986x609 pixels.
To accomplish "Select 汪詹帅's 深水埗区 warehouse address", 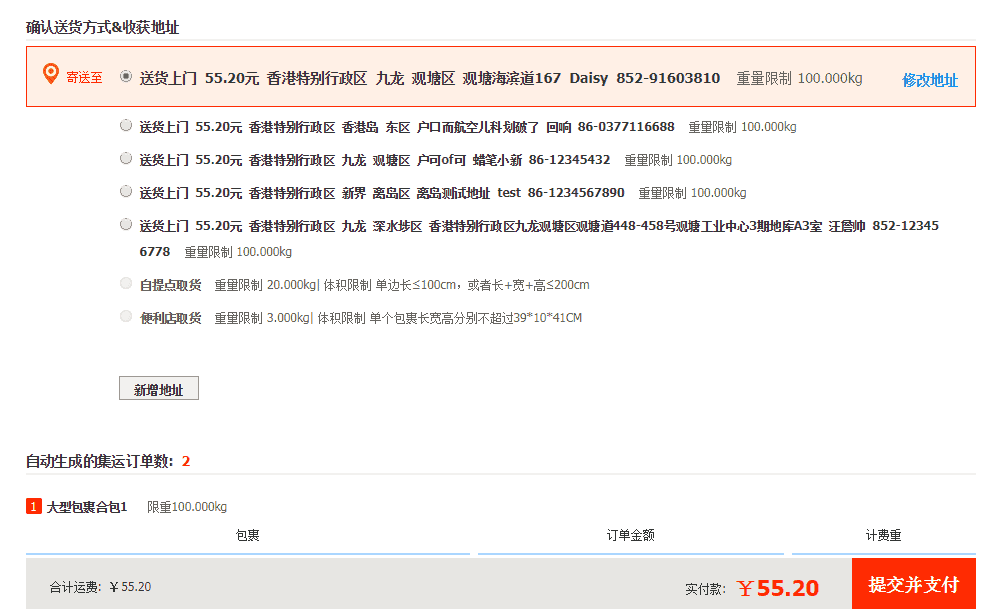I will click(126, 224).
